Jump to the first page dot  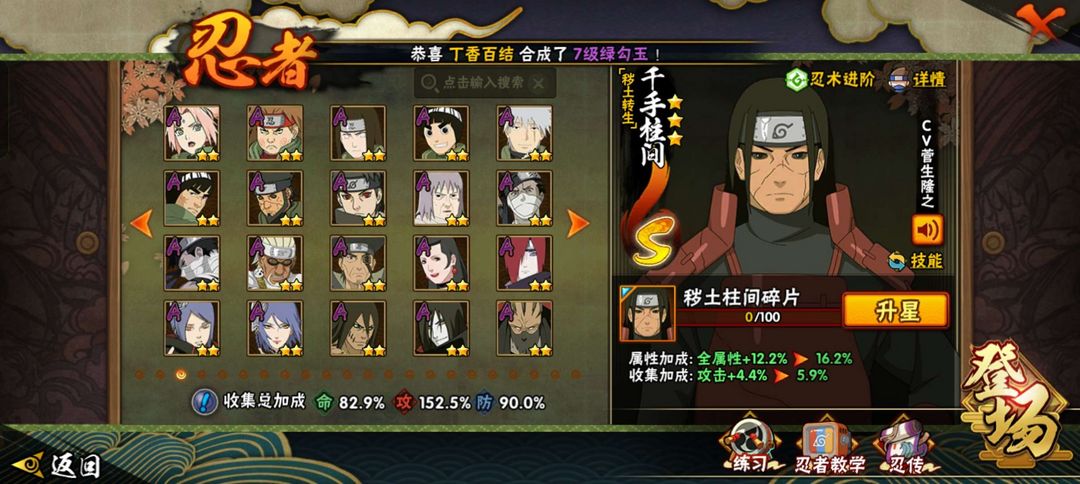coord(139,375)
